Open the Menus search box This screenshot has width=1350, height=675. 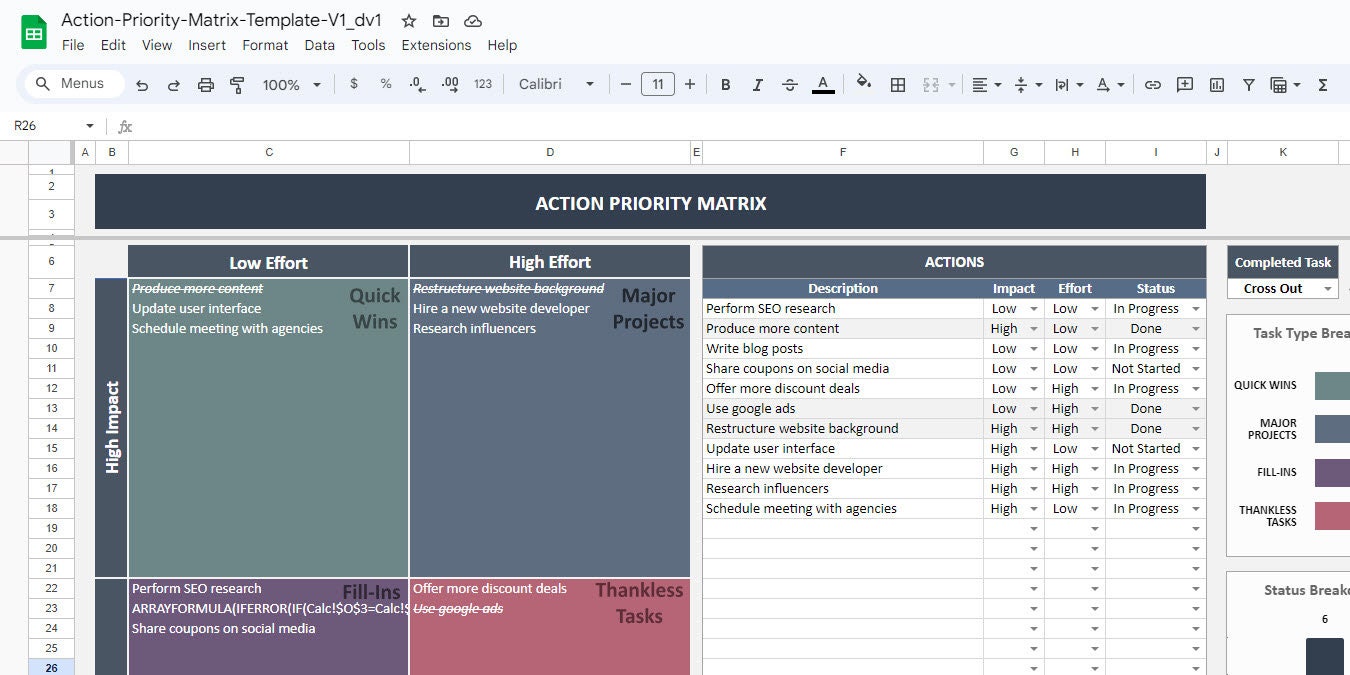pyautogui.click(x=71, y=84)
